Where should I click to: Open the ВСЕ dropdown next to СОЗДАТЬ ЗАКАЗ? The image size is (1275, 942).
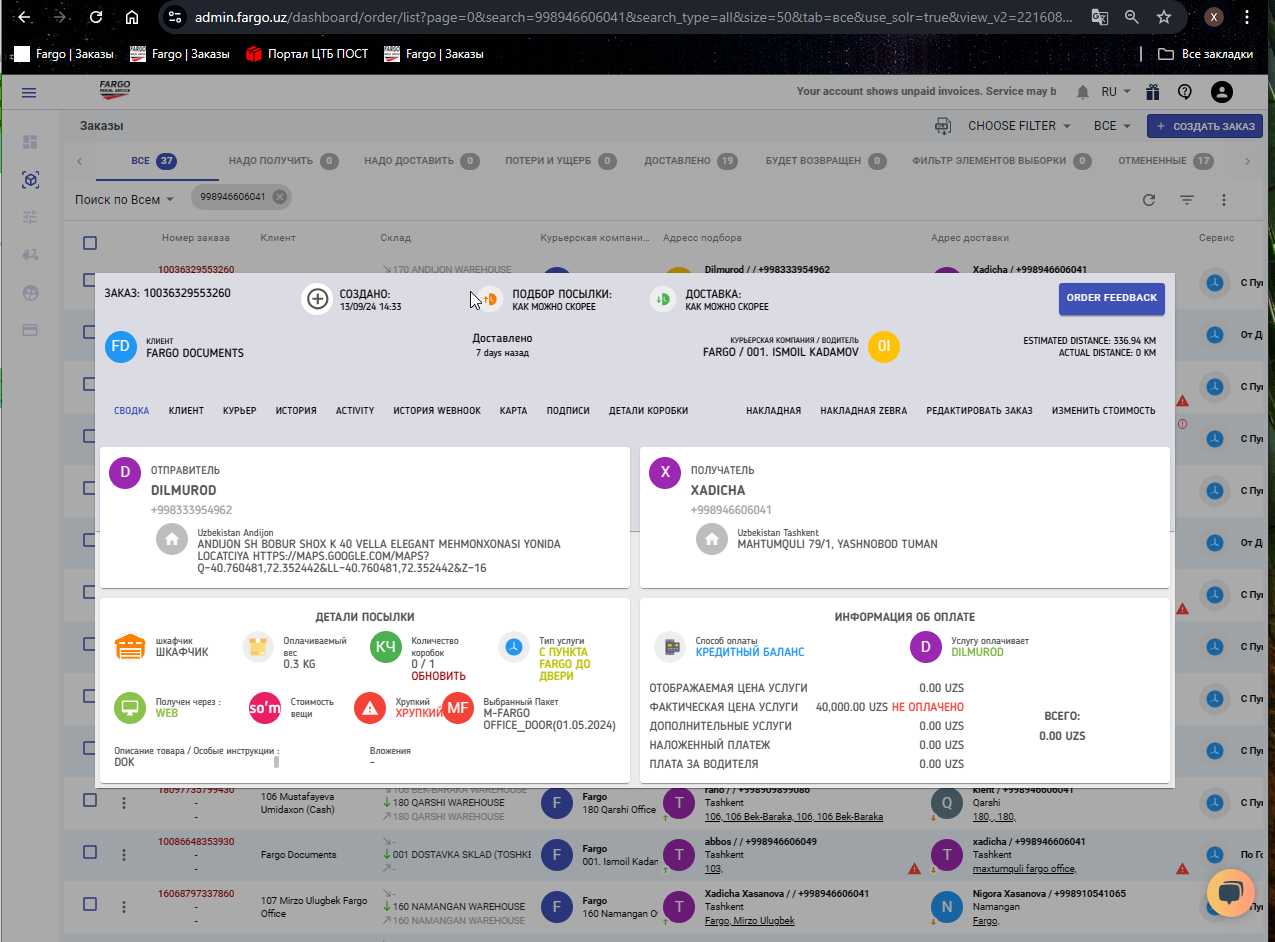pos(1112,126)
